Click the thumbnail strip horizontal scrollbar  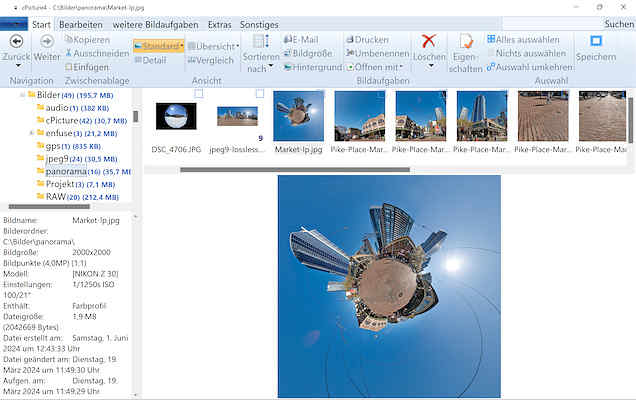[280, 169]
